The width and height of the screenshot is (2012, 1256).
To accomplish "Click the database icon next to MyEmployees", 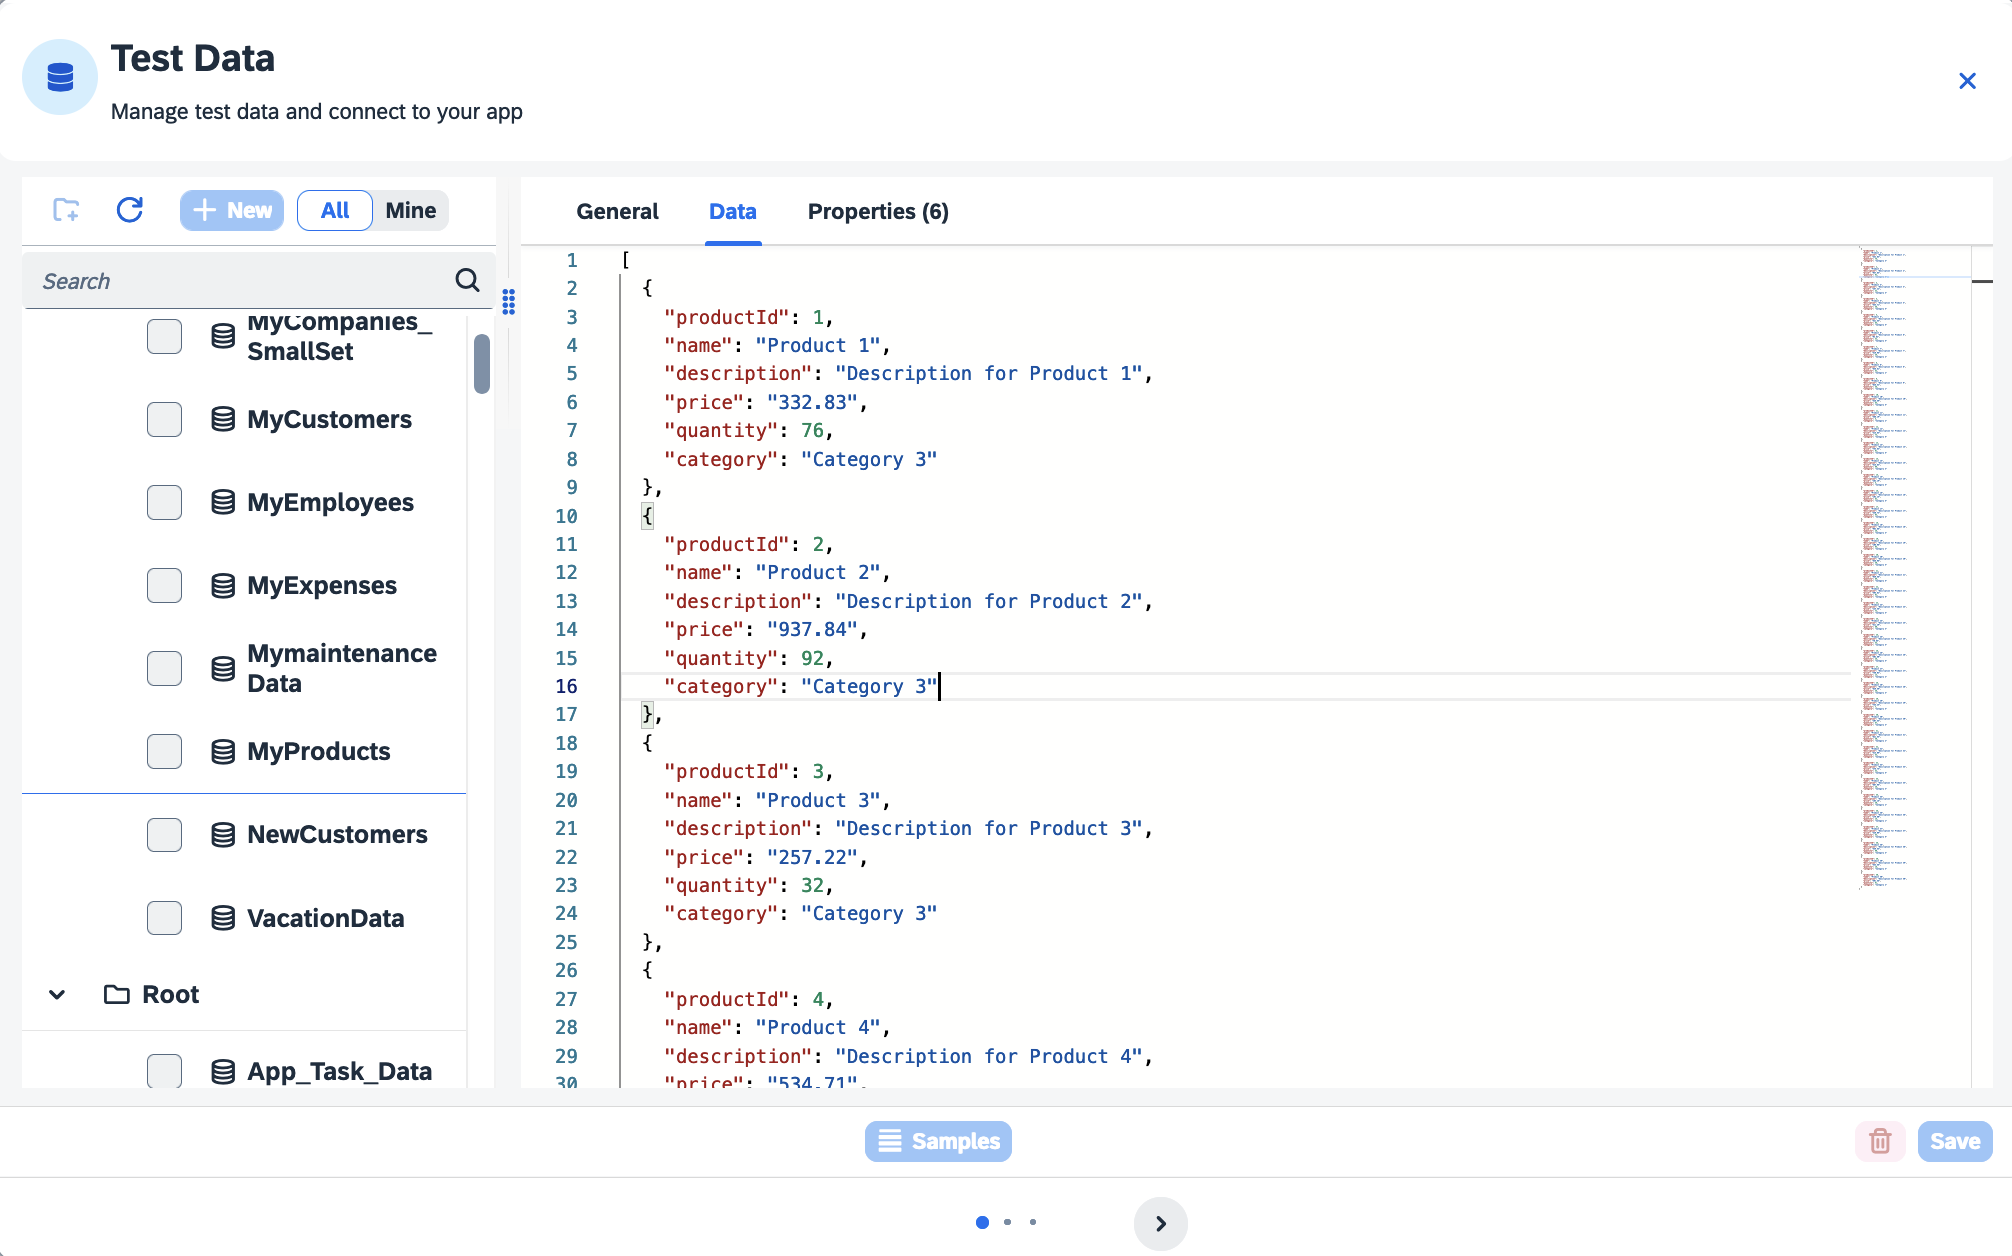I will point(223,502).
